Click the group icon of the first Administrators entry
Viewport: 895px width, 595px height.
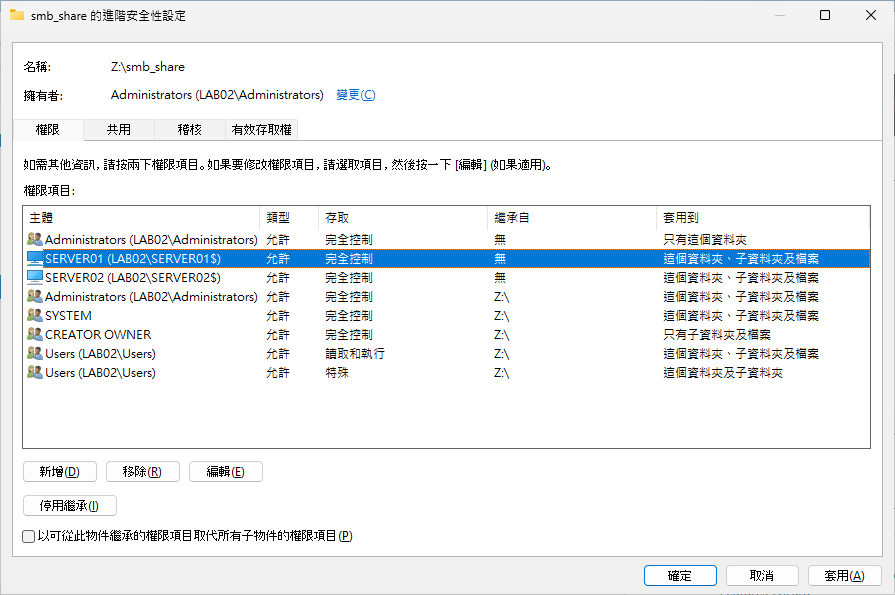point(35,239)
